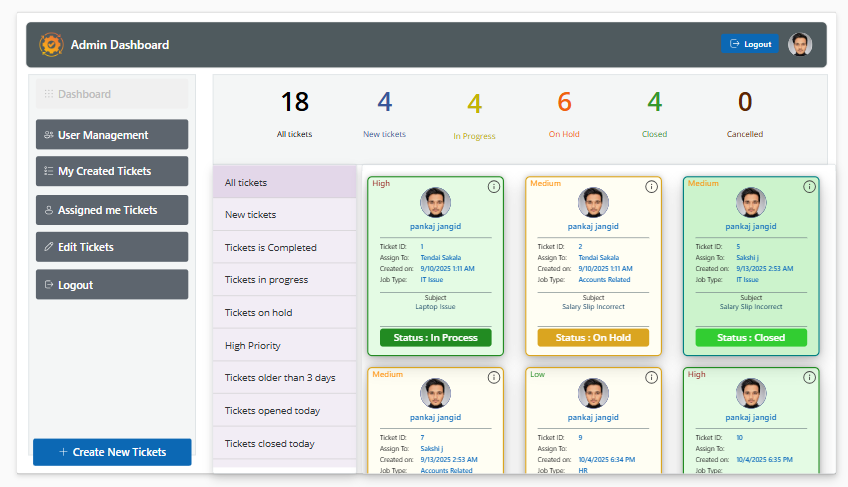Image resolution: width=848 pixels, height=487 pixels.
Task: Open the Dashboard sidebar item
Action: pyautogui.click(x=112, y=94)
